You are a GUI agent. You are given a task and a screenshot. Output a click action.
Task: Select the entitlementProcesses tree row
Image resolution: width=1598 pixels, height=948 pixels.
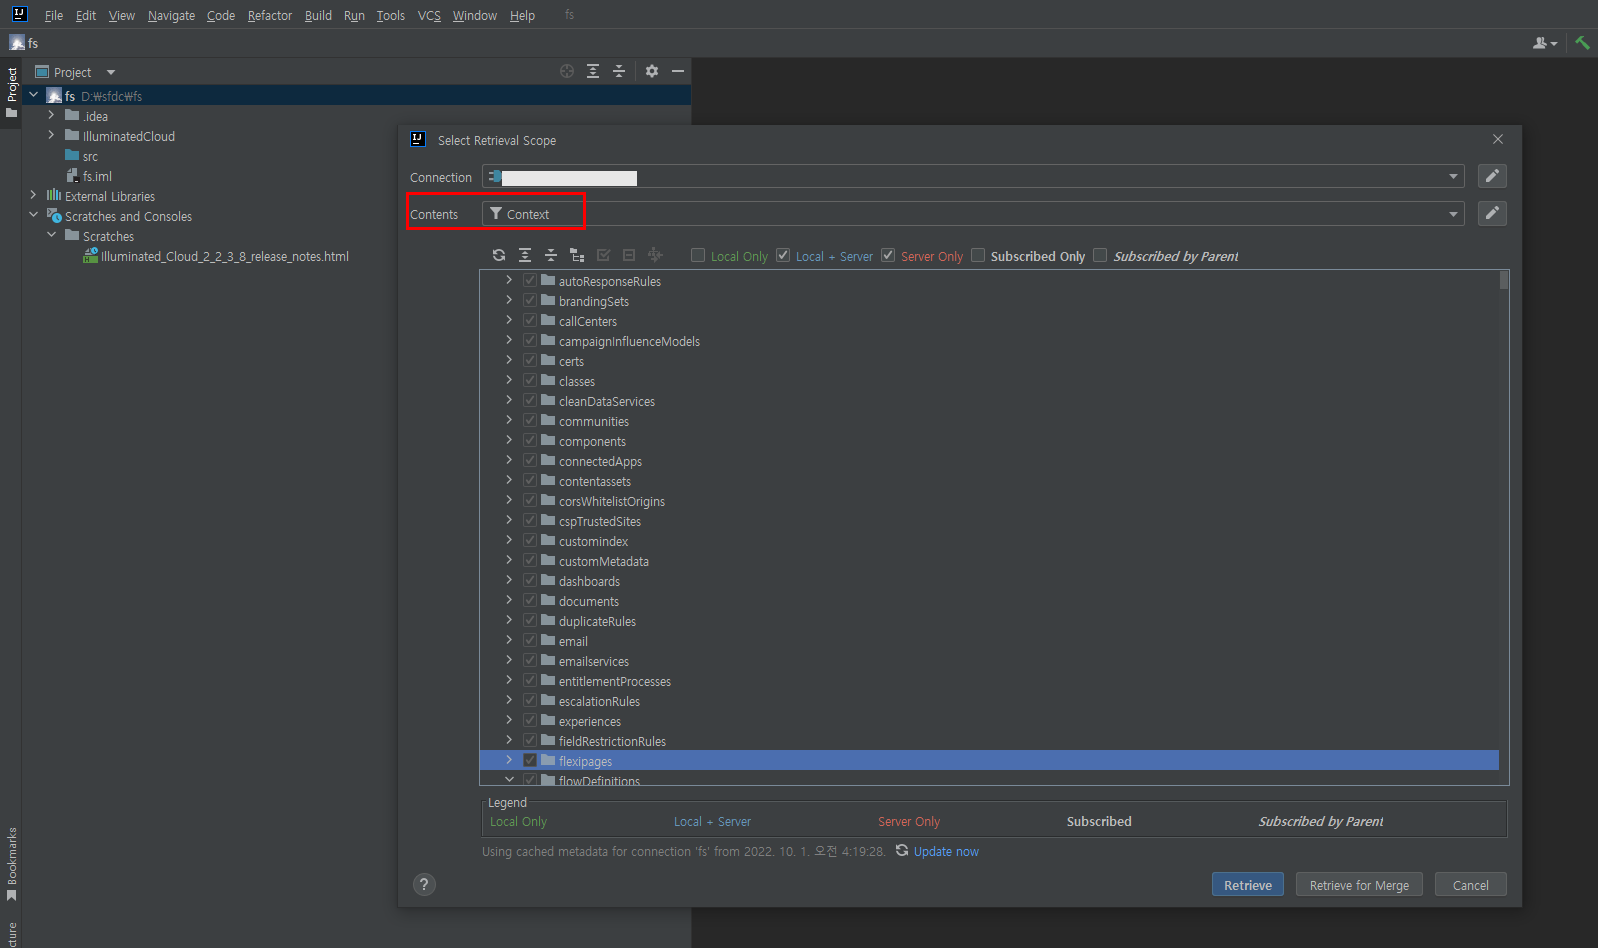989,681
